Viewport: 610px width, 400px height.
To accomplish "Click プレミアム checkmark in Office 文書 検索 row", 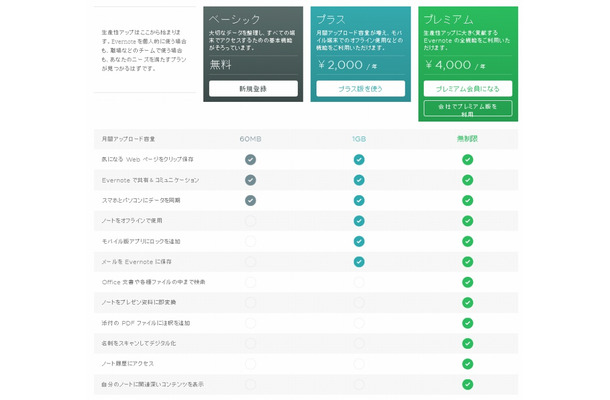I will 468,282.
